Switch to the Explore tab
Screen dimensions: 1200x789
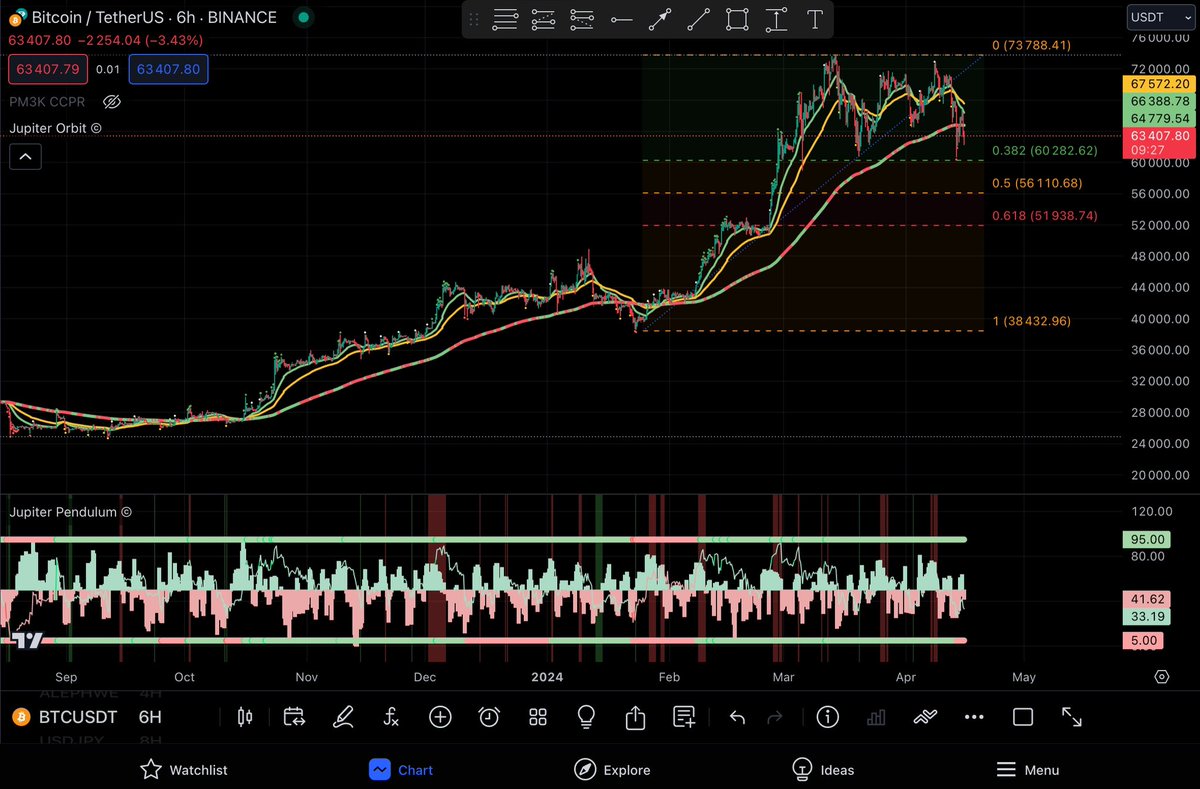[612, 769]
